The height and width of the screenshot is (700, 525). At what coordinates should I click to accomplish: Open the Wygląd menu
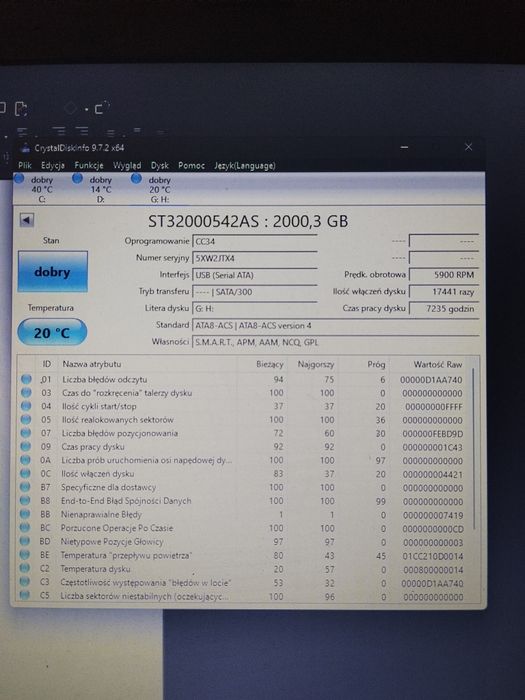pyautogui.click(x=127, y=166)
